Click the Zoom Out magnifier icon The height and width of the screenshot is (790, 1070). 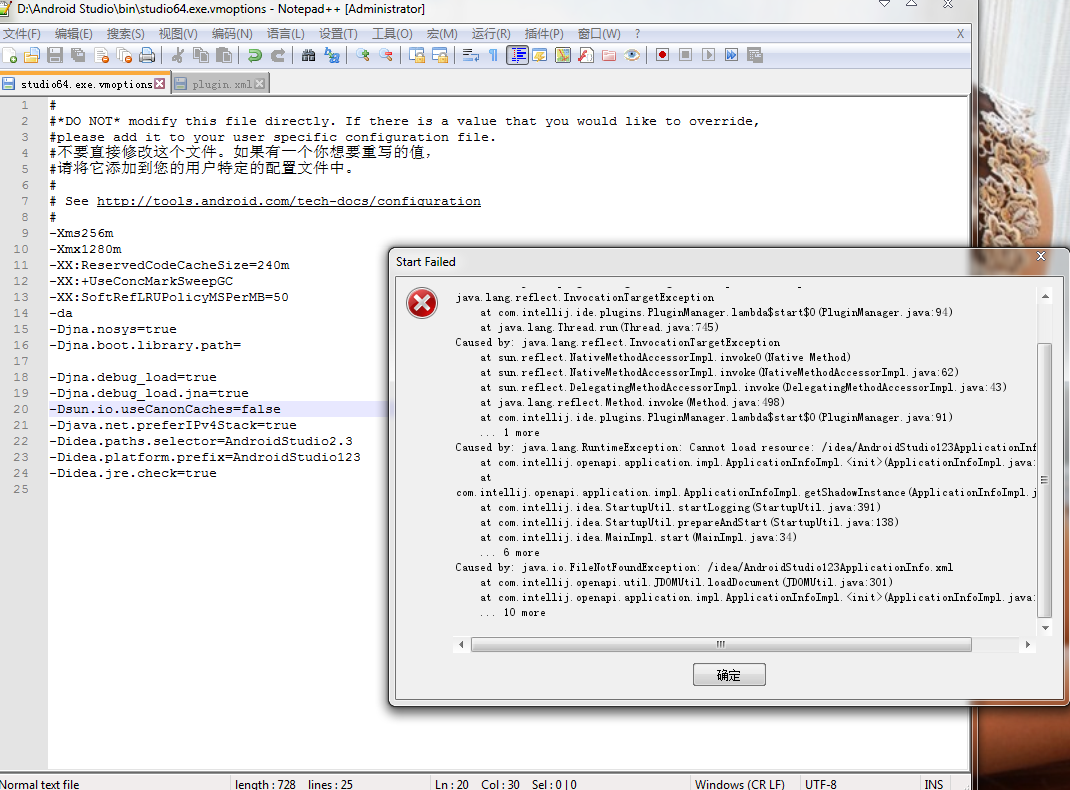tap(386, 55)
